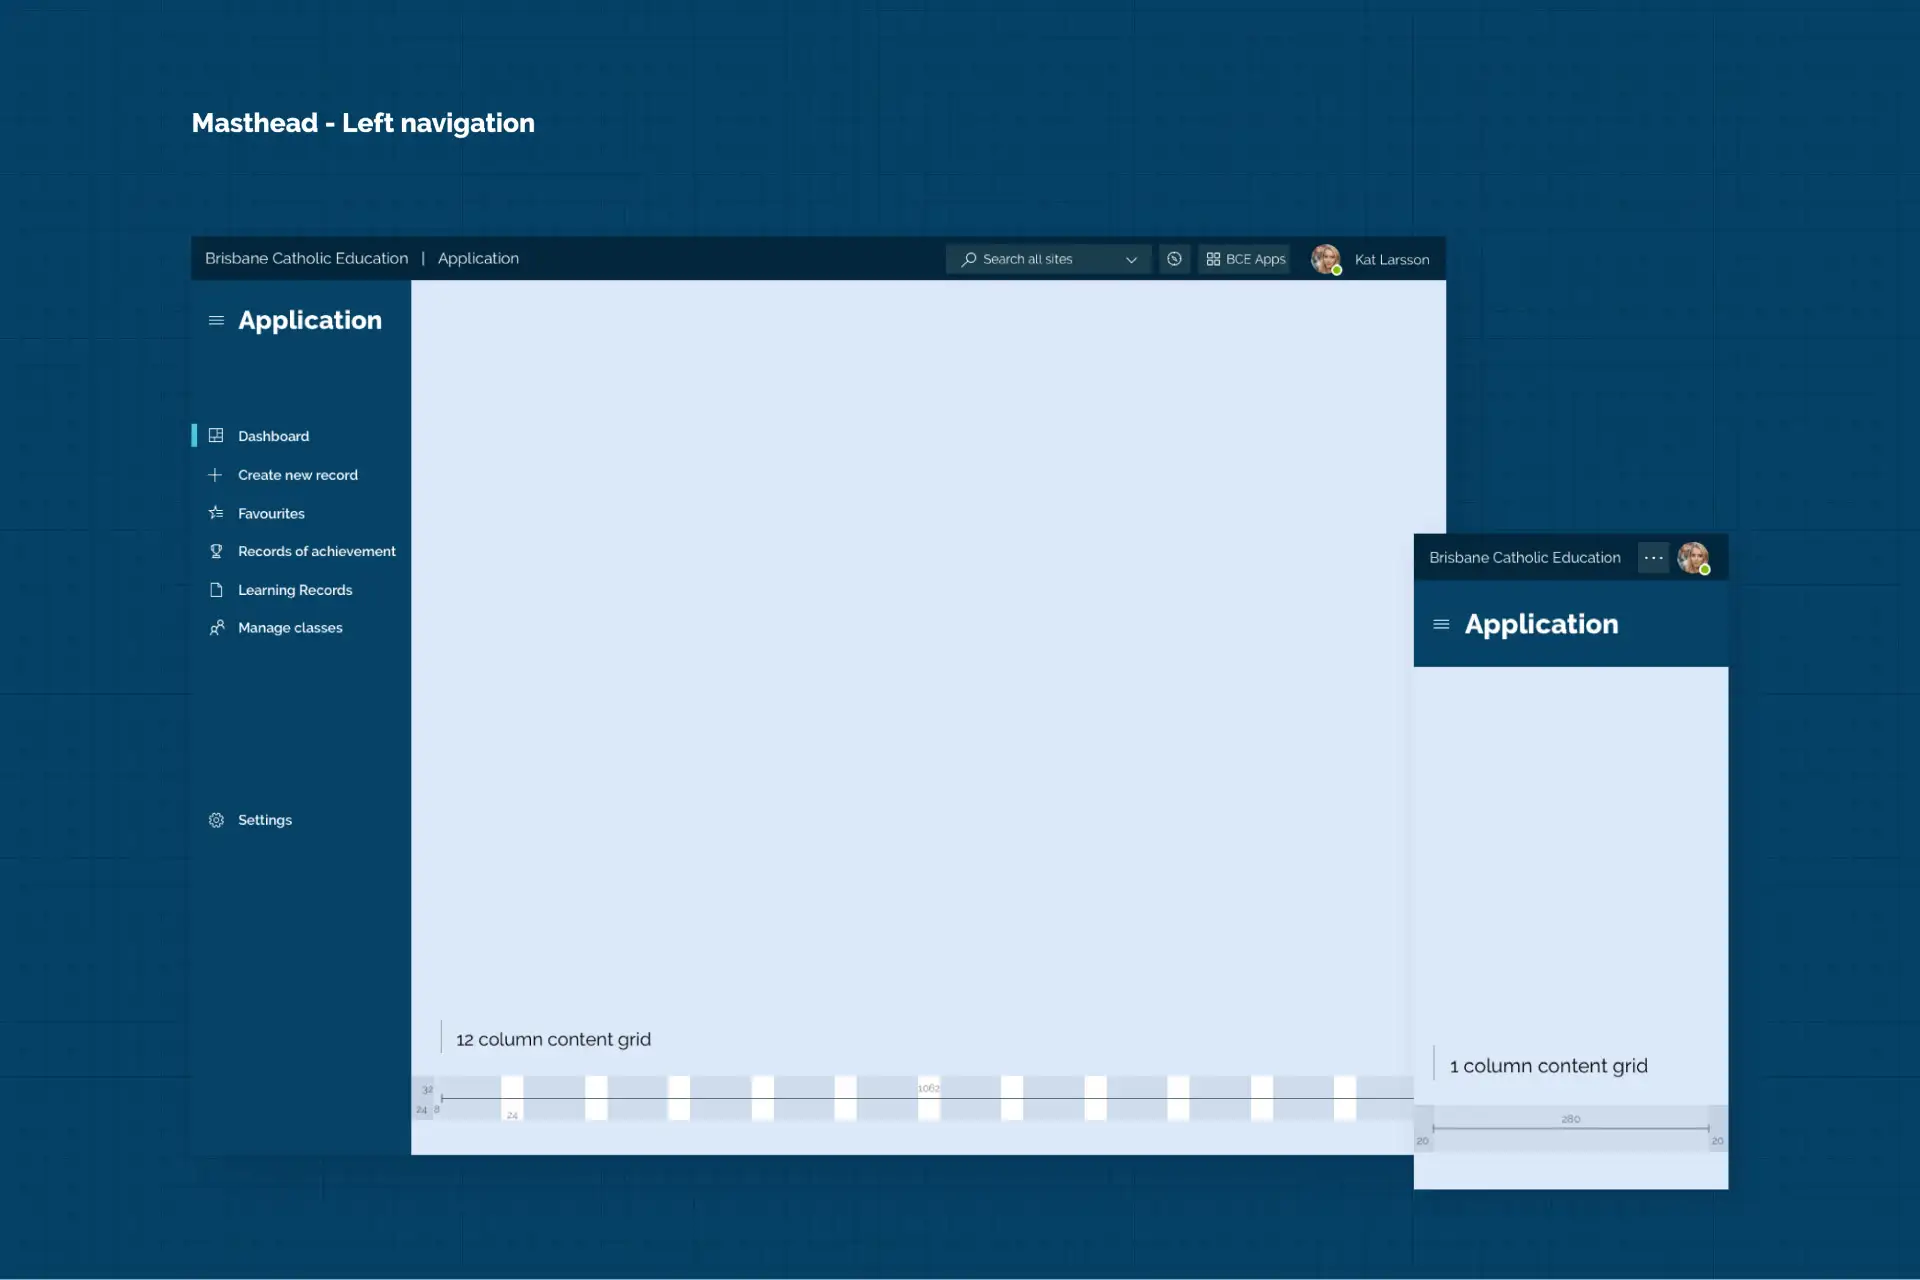Collapse the mobile Application hamburger menu
Screen dimensions: 1920x1280
(x=1442, y=624)
